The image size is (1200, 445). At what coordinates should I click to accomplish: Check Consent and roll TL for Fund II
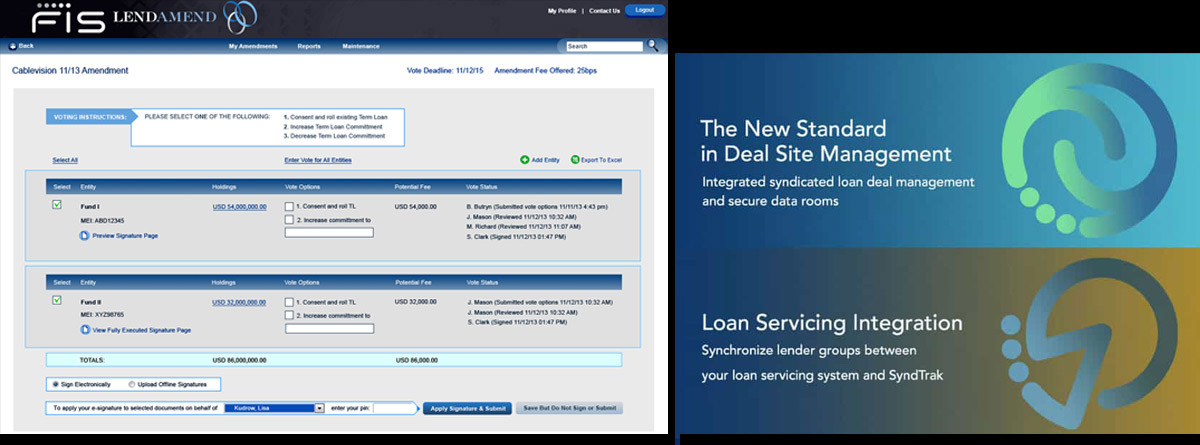click(x=289, y=301)
